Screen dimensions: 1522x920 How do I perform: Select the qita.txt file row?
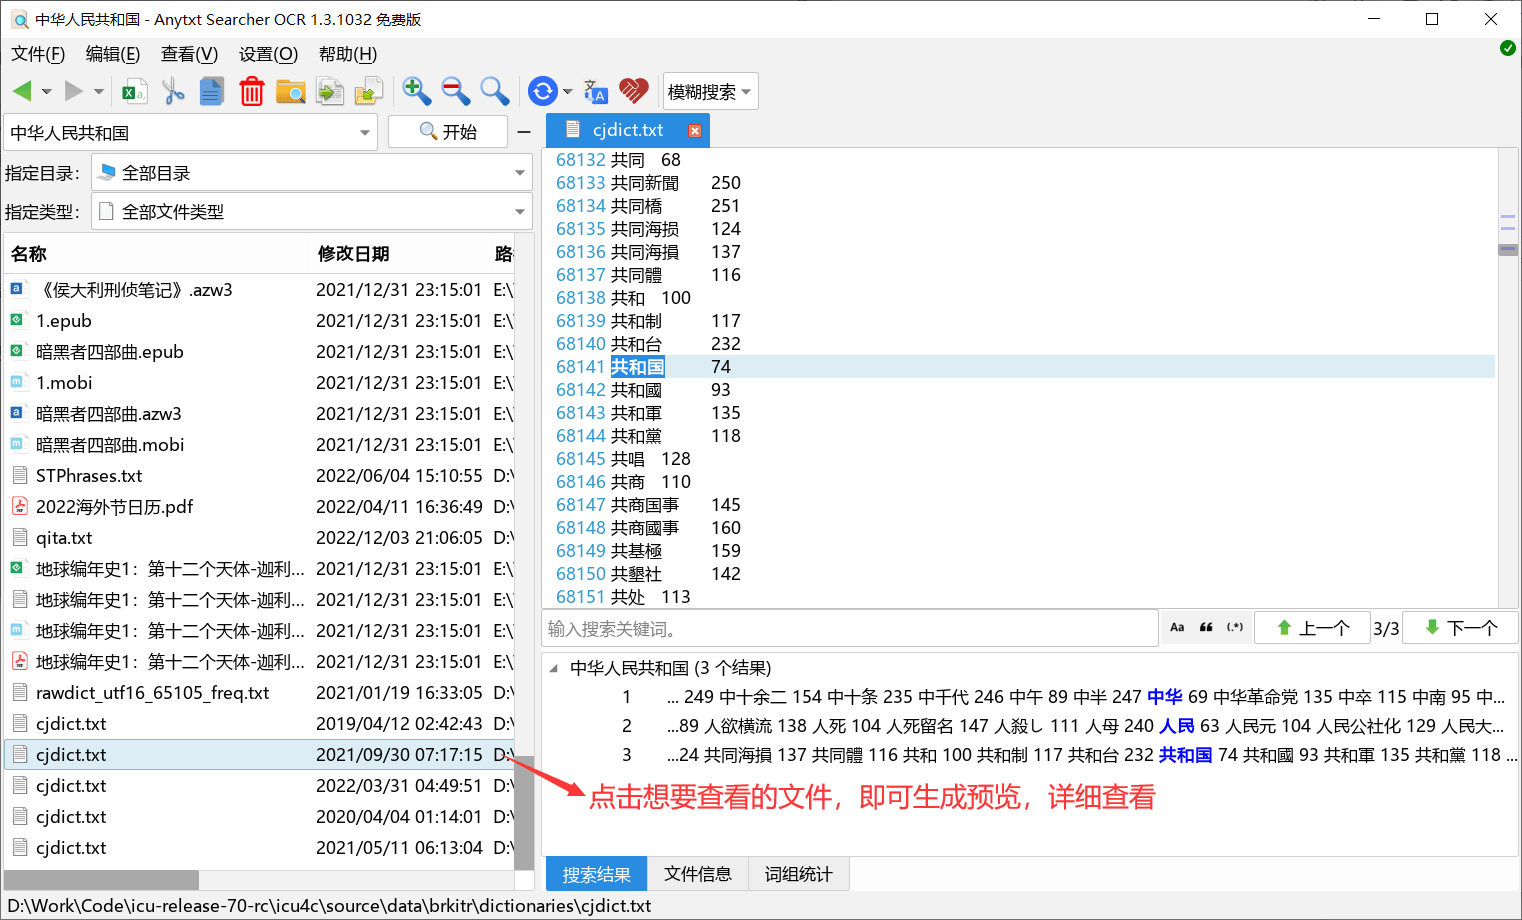pyautogui.click(x=259, y=538)
